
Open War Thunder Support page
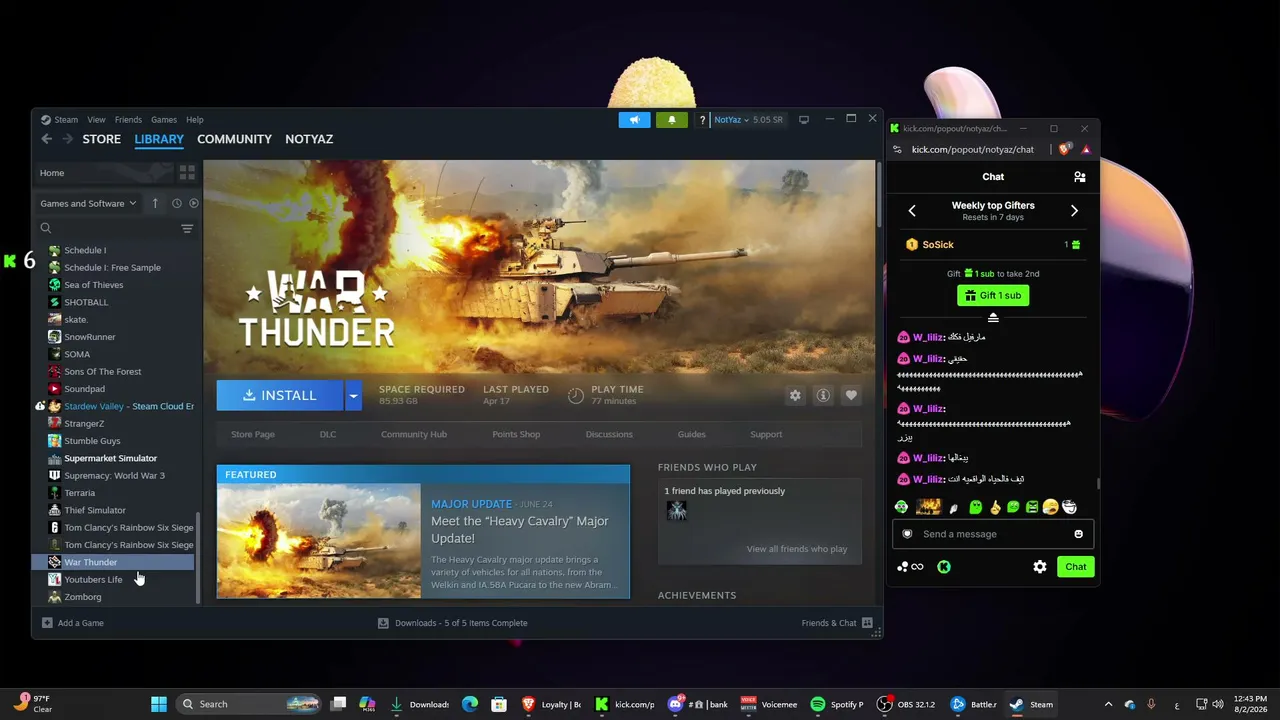(x=766, y=434)
